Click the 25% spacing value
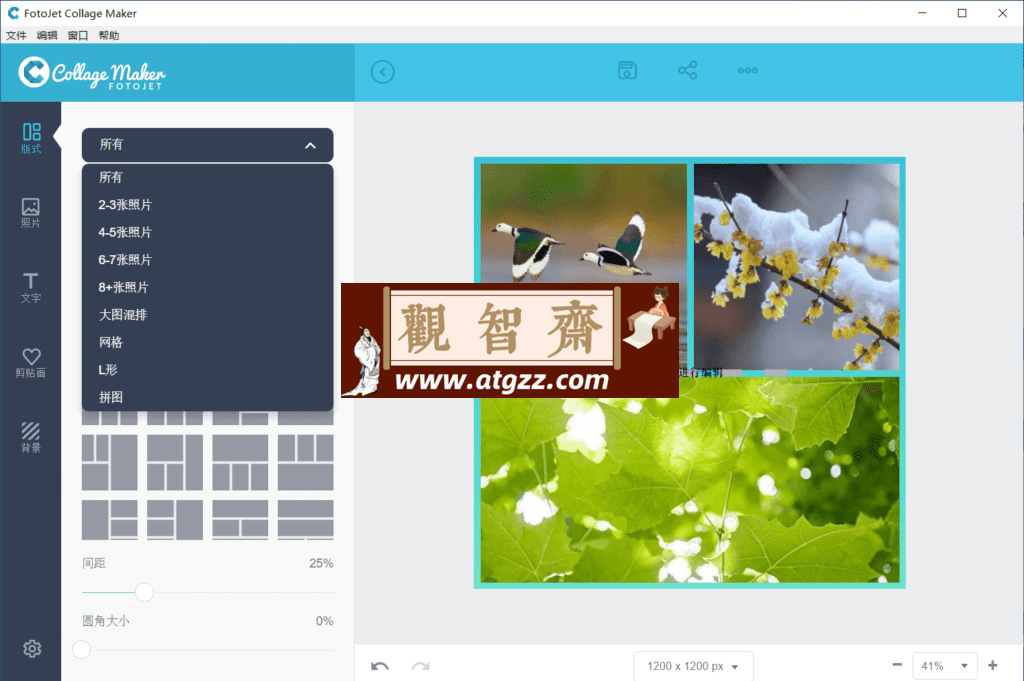 [x=321, y=563]
